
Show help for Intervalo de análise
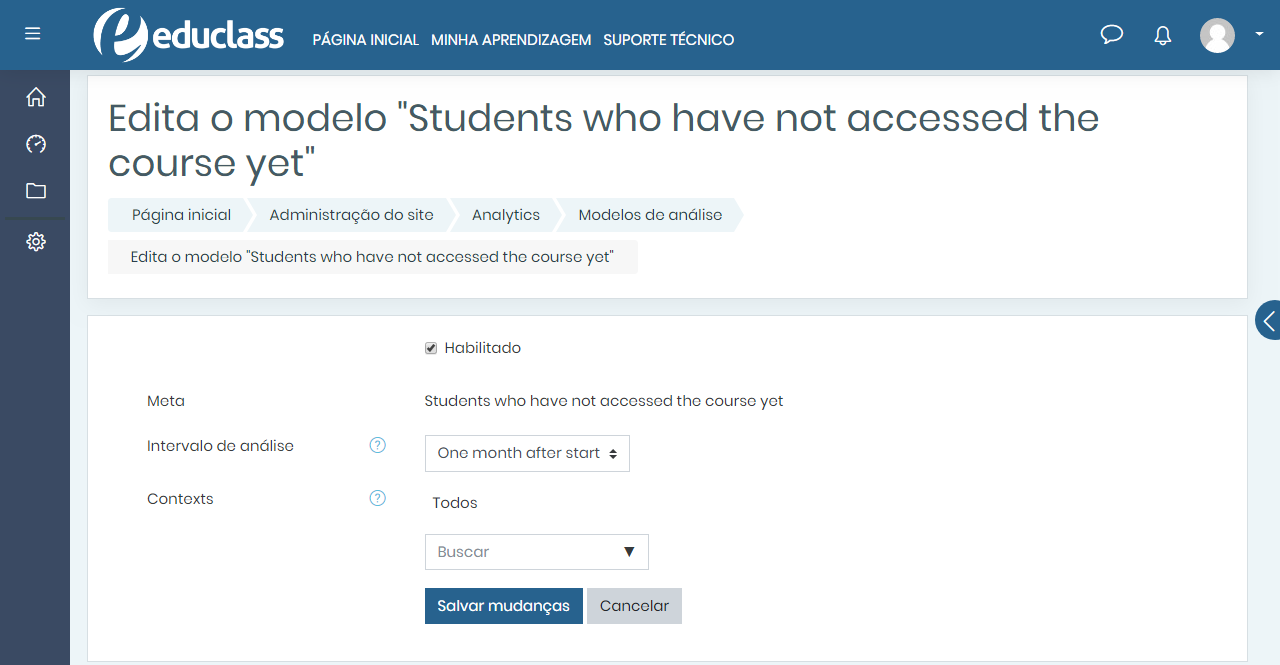(x=377, y=445)
